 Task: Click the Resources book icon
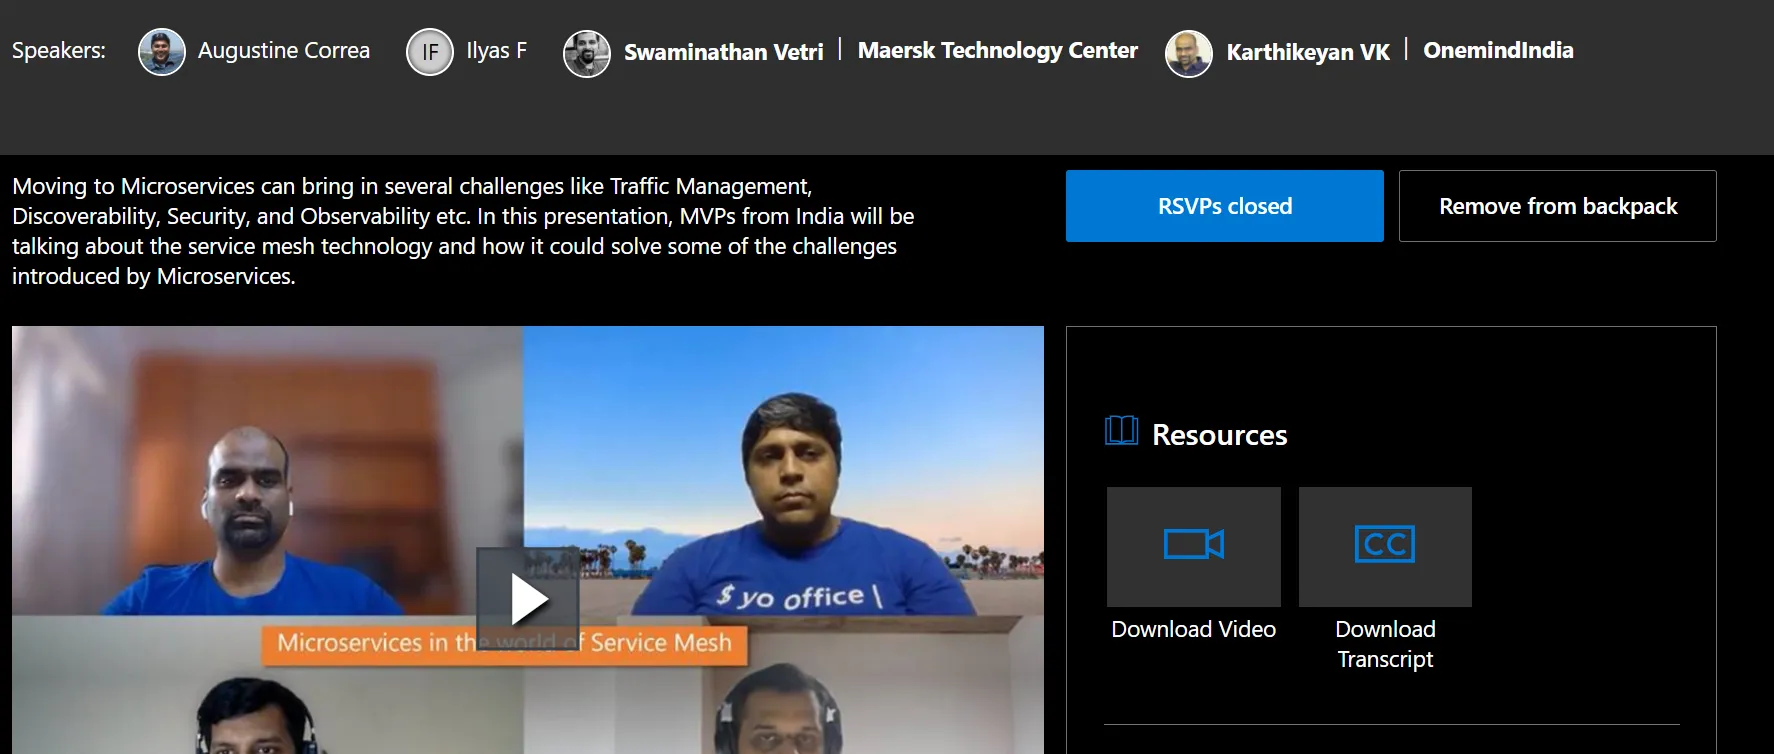pyautogui.click(x=1121, y=431)
